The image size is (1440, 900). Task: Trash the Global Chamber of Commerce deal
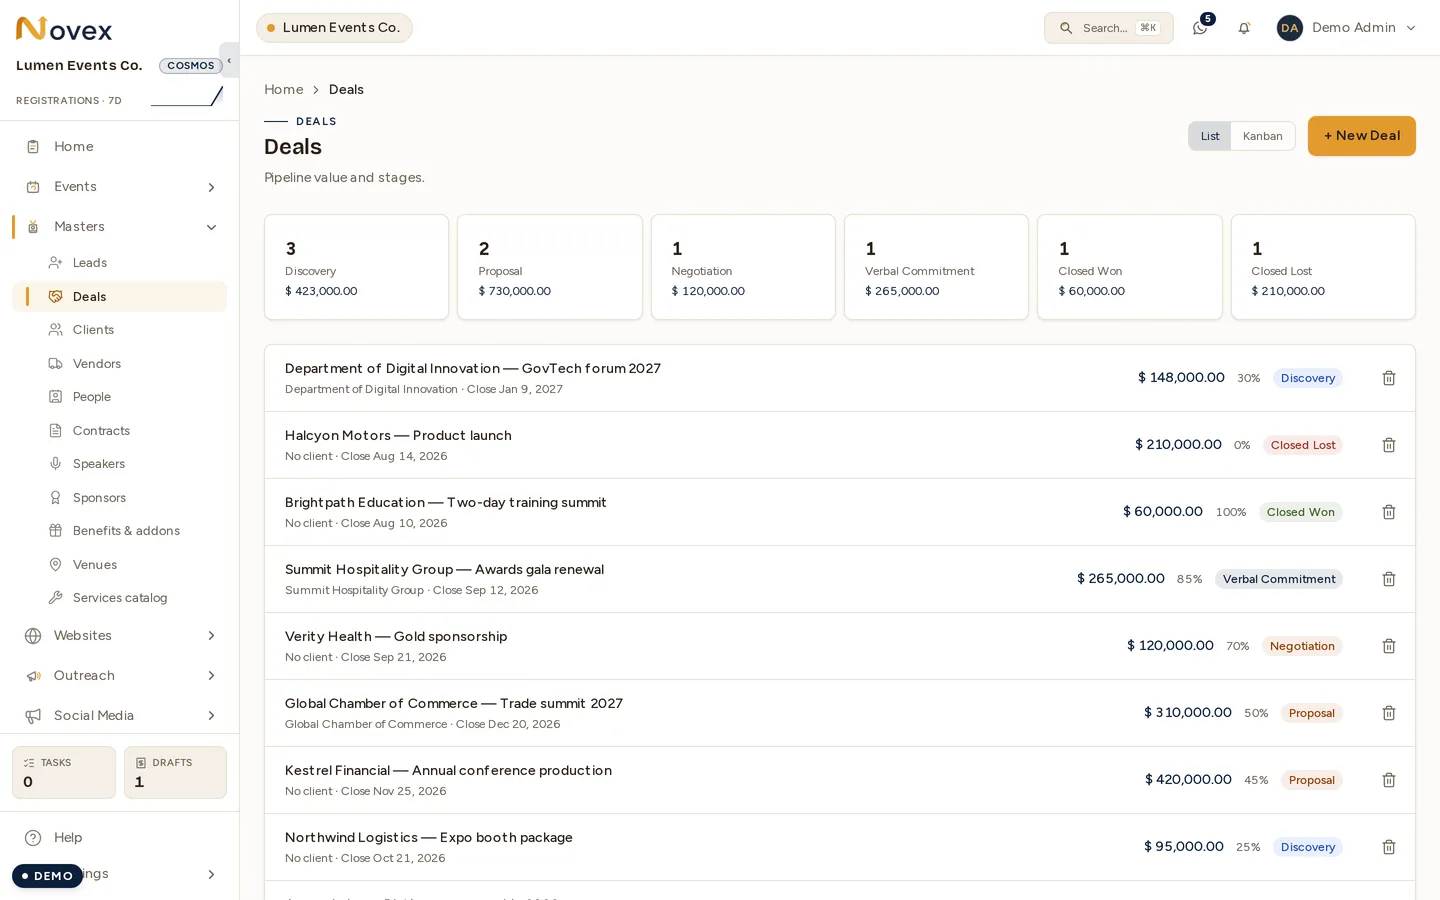click(x=1388, y=713)
